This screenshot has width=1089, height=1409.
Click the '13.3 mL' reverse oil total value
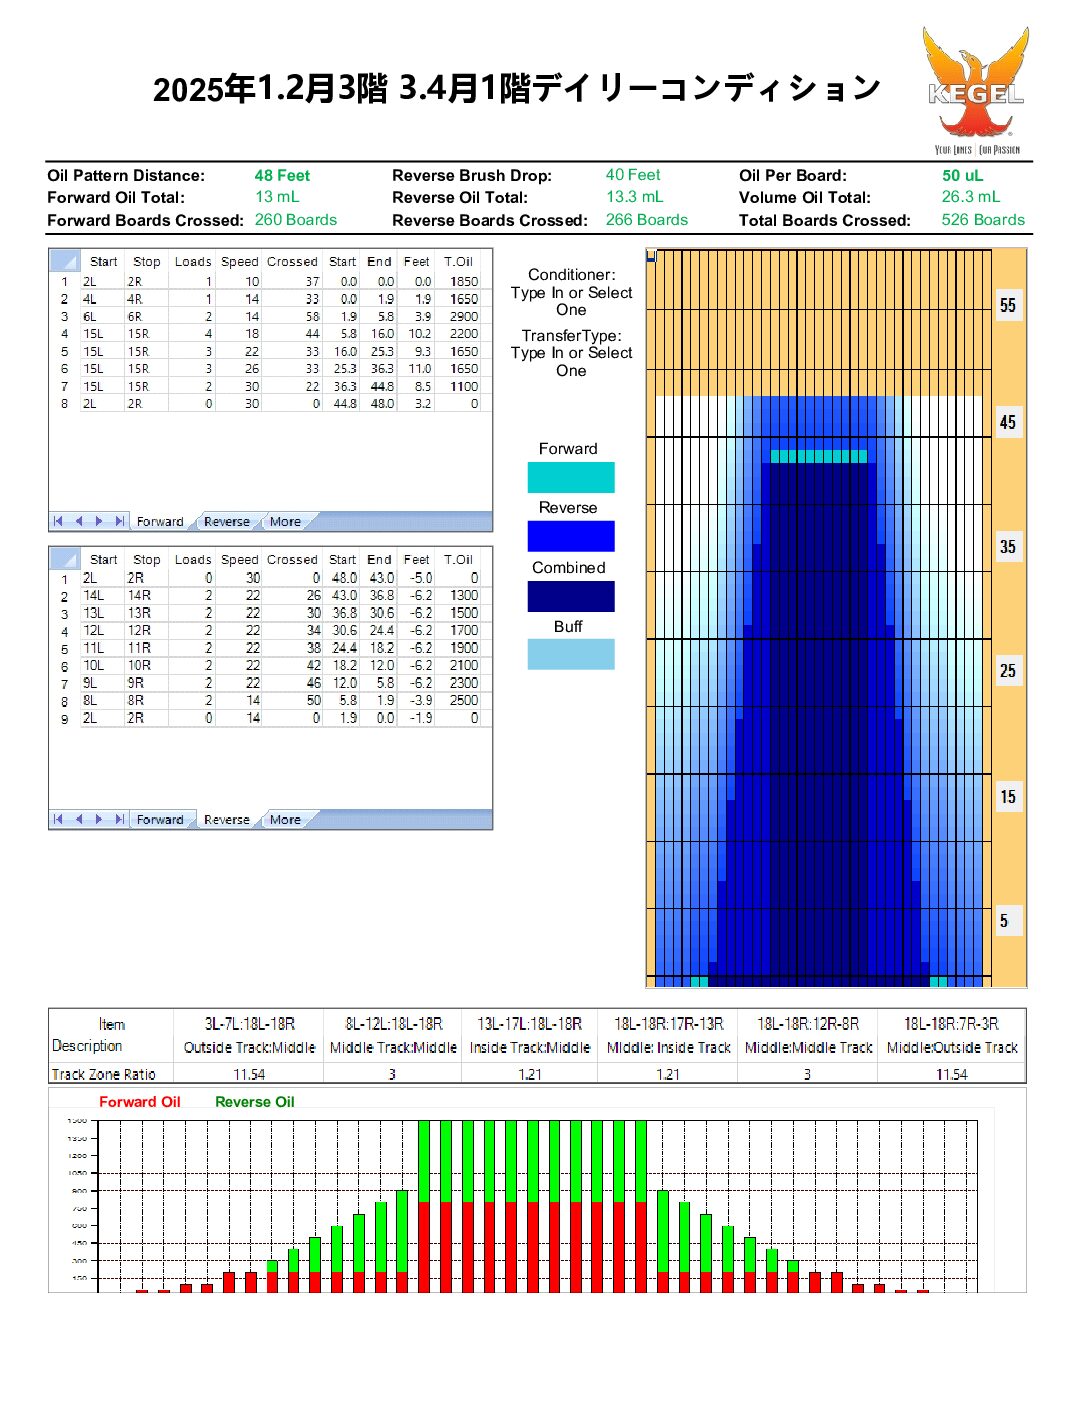tap(635, 197)
